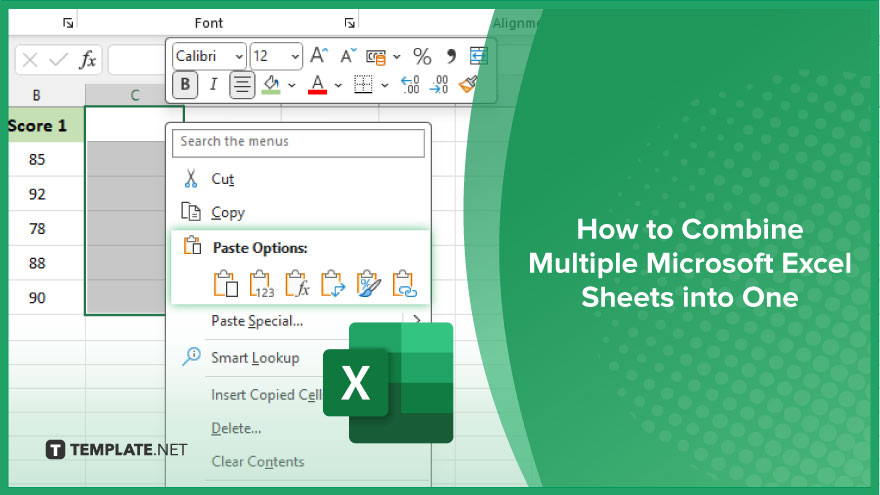Click the Copy pages icon
This screenshot has height=495, width=880.
191,212
